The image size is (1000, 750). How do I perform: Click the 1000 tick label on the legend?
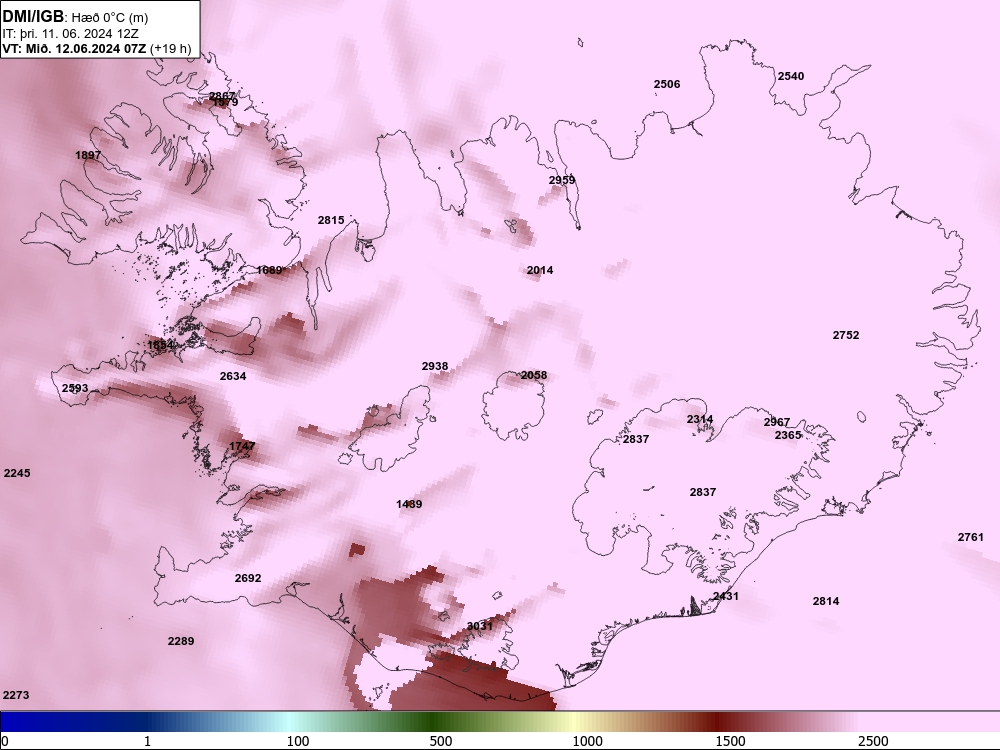pos(587,741)
